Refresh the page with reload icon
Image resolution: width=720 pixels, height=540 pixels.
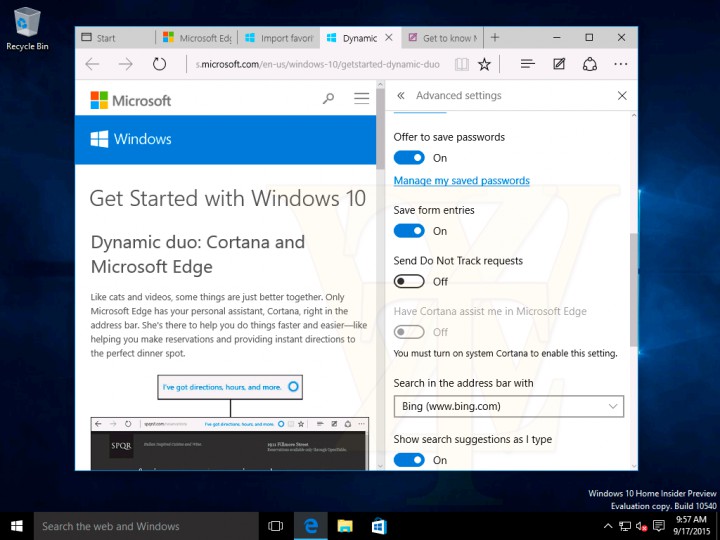tap(159, 64)
